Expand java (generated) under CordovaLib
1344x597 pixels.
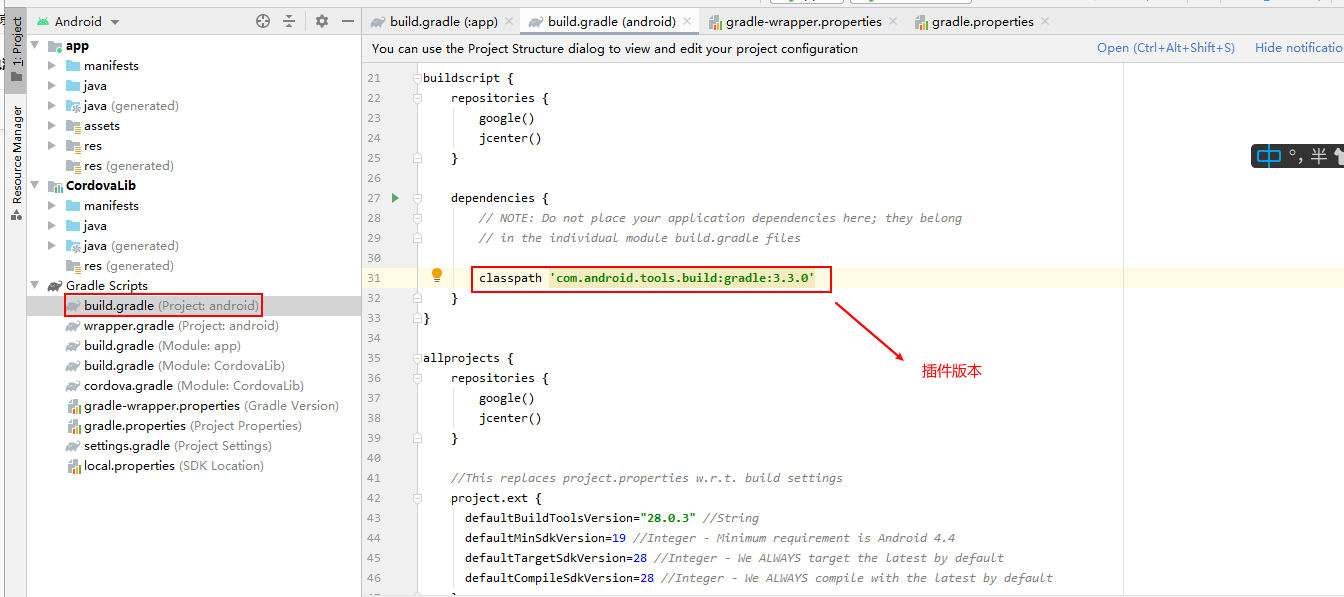tap(53, 246)
